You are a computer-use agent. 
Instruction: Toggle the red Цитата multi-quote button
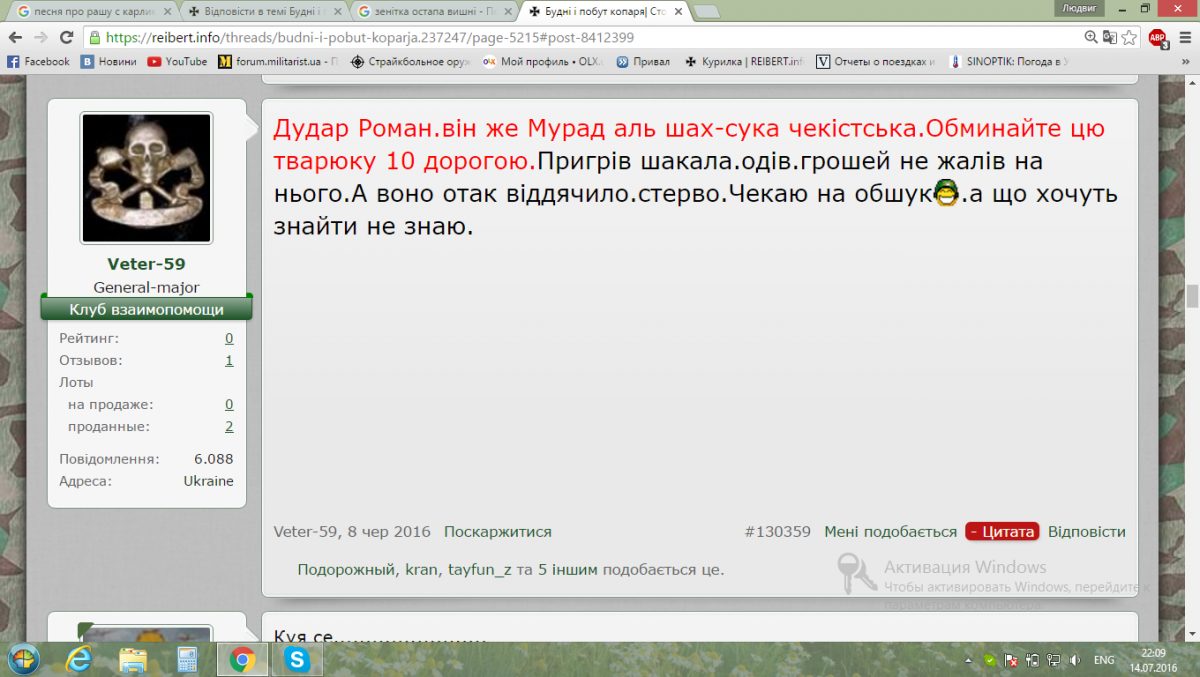(x=1001, y=532)
